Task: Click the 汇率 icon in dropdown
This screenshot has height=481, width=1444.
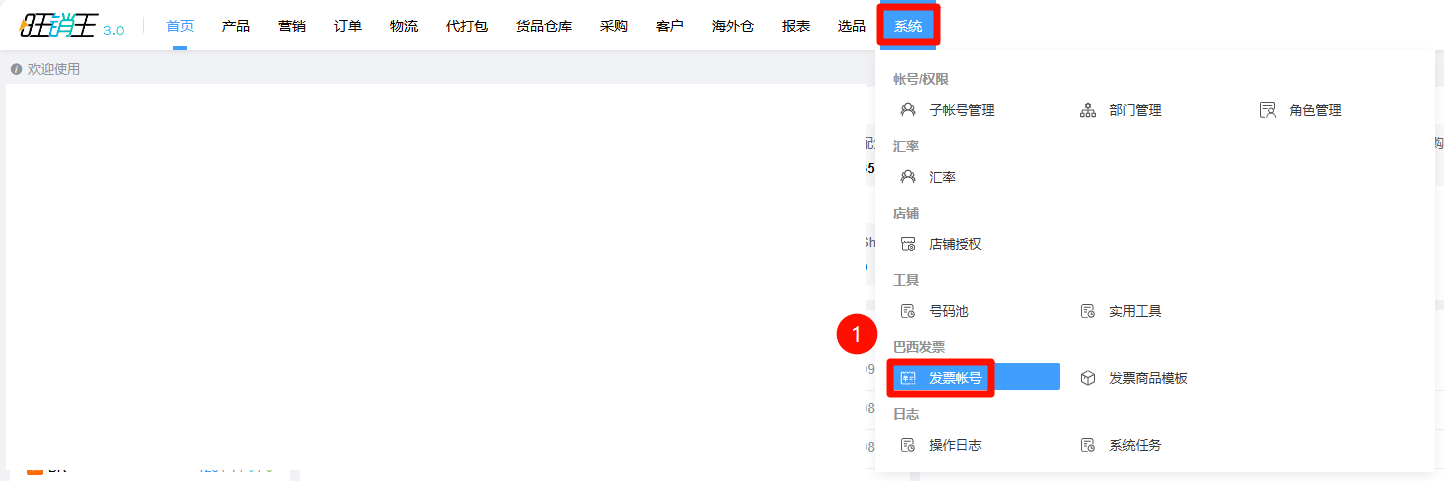Action: (908, 177)
